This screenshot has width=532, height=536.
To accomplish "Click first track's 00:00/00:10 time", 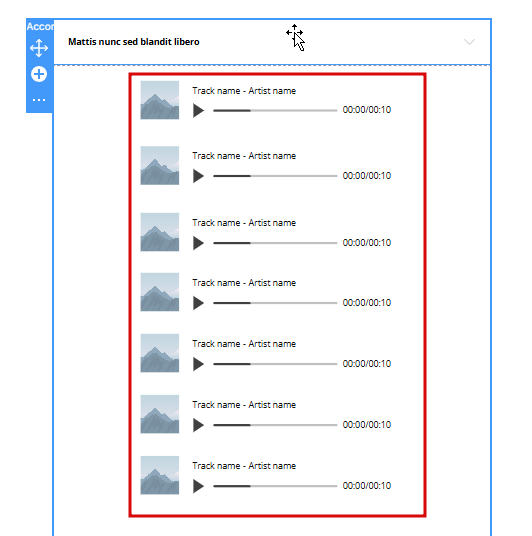I will point(367,110).
